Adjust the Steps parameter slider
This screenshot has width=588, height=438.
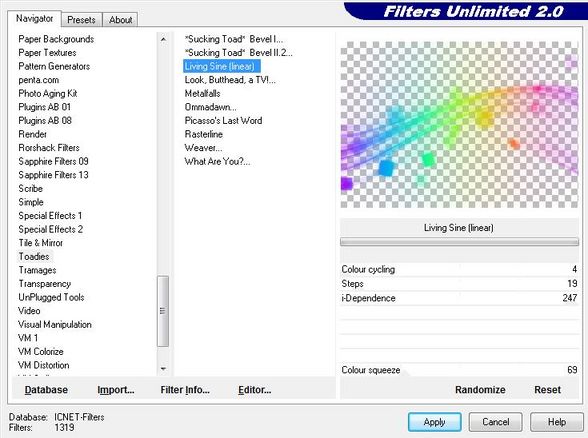[459, 284]
